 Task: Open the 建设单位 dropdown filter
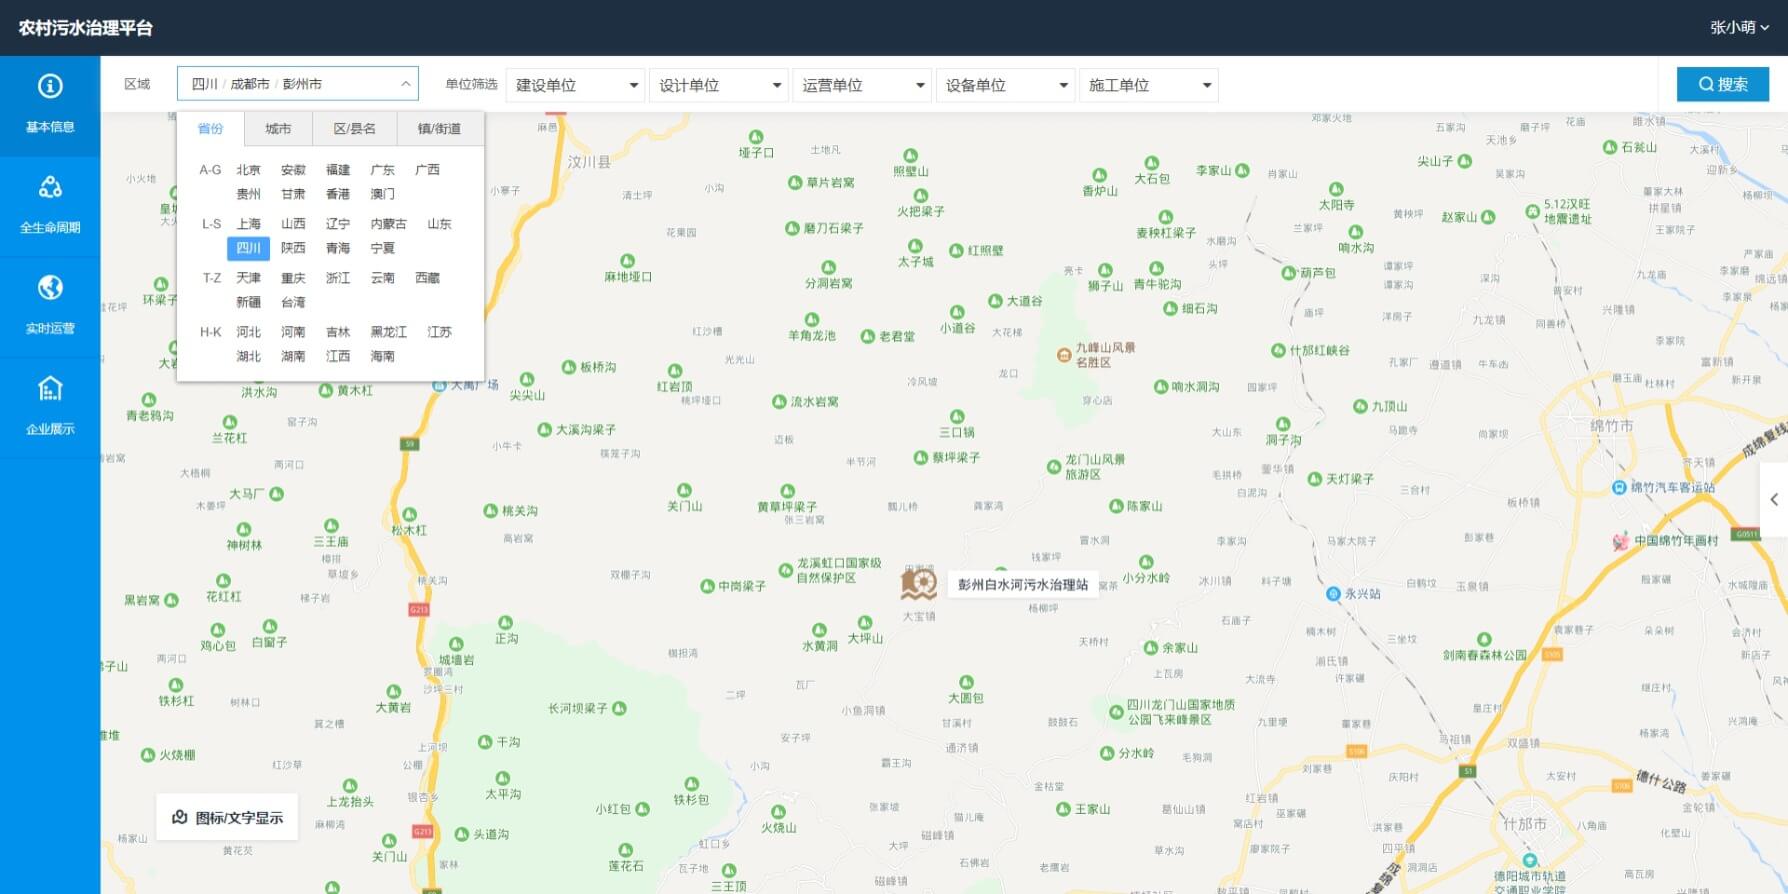[576, 85]
